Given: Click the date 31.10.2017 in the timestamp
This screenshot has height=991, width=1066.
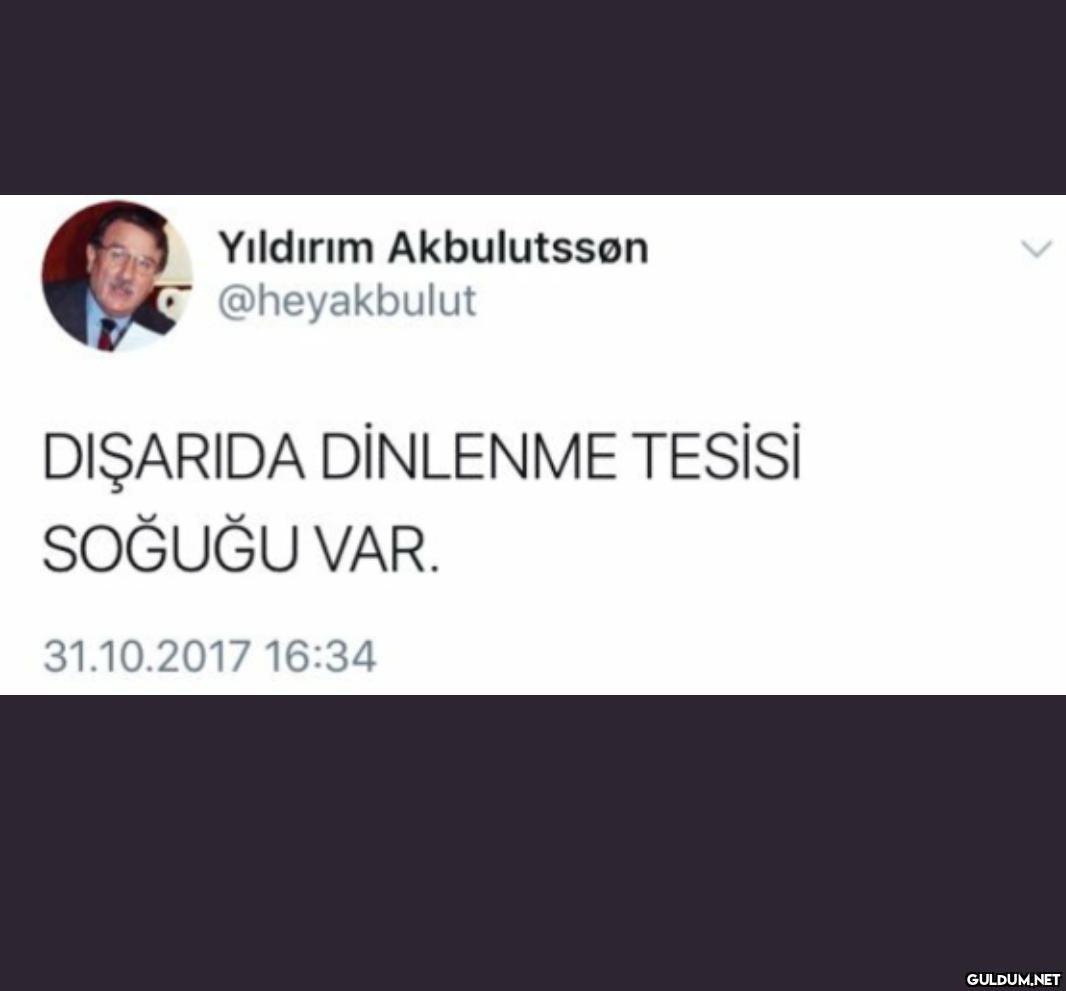Looking at the screenshot, I should (146, 656).
